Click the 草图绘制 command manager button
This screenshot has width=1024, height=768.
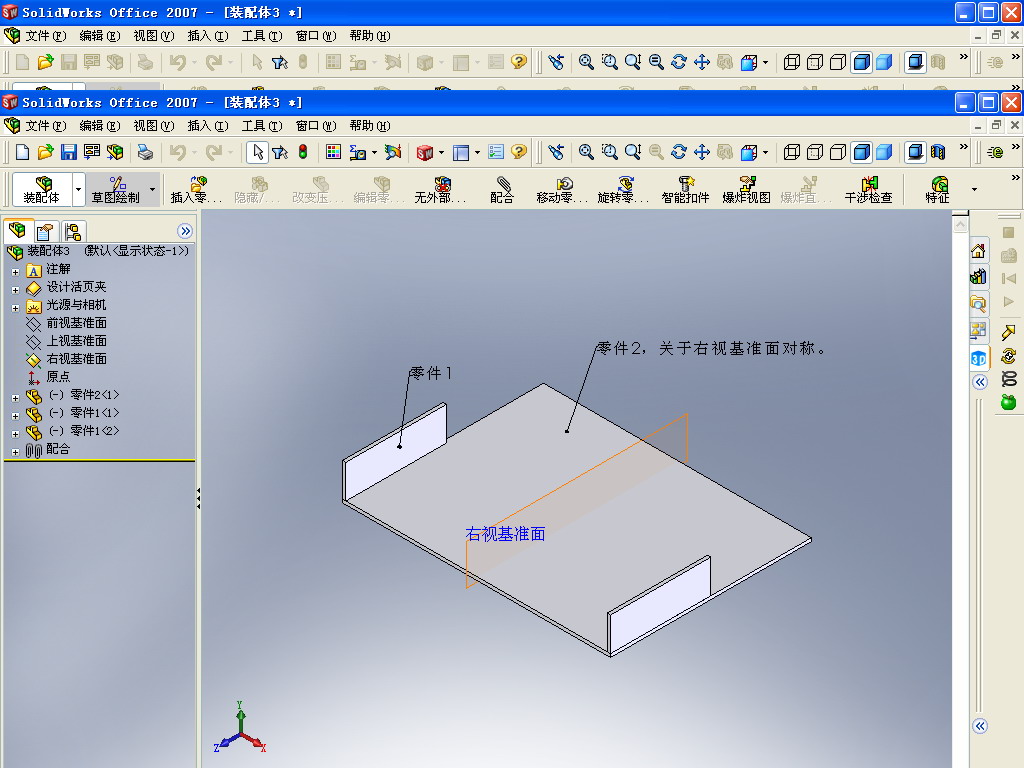[116, 189]
